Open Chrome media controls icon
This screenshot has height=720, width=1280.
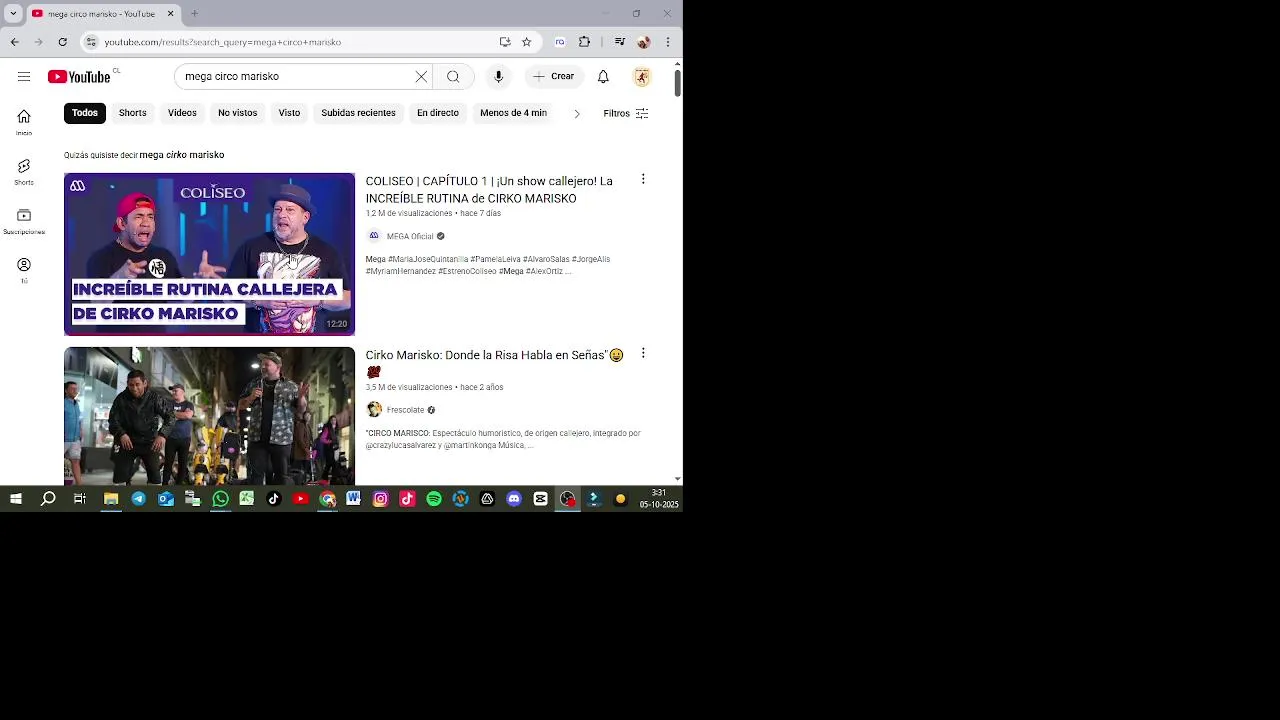pos(620,42)
